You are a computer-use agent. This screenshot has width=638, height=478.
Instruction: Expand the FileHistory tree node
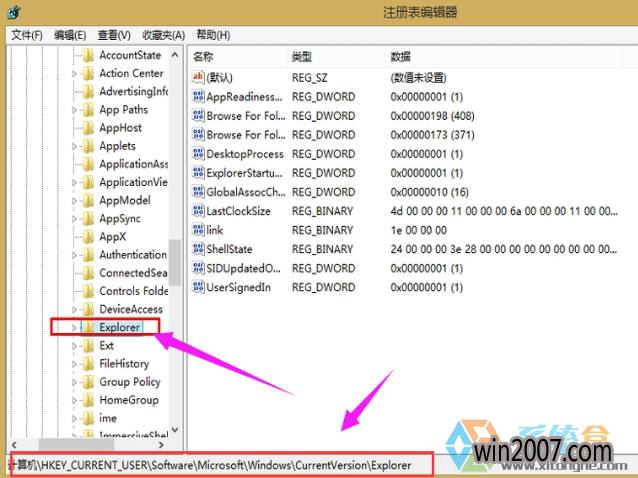pyautogui.click(x=74, y=364)
